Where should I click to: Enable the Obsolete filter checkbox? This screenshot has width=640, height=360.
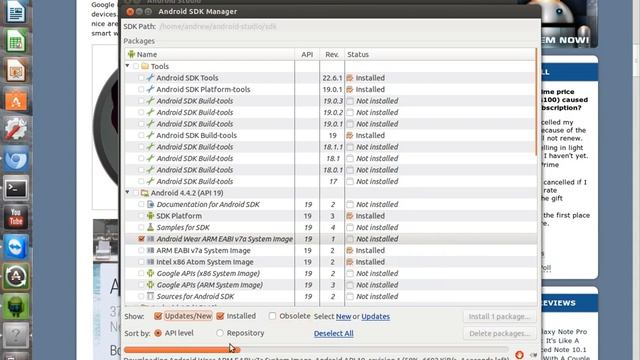click(x=272, y=316)
